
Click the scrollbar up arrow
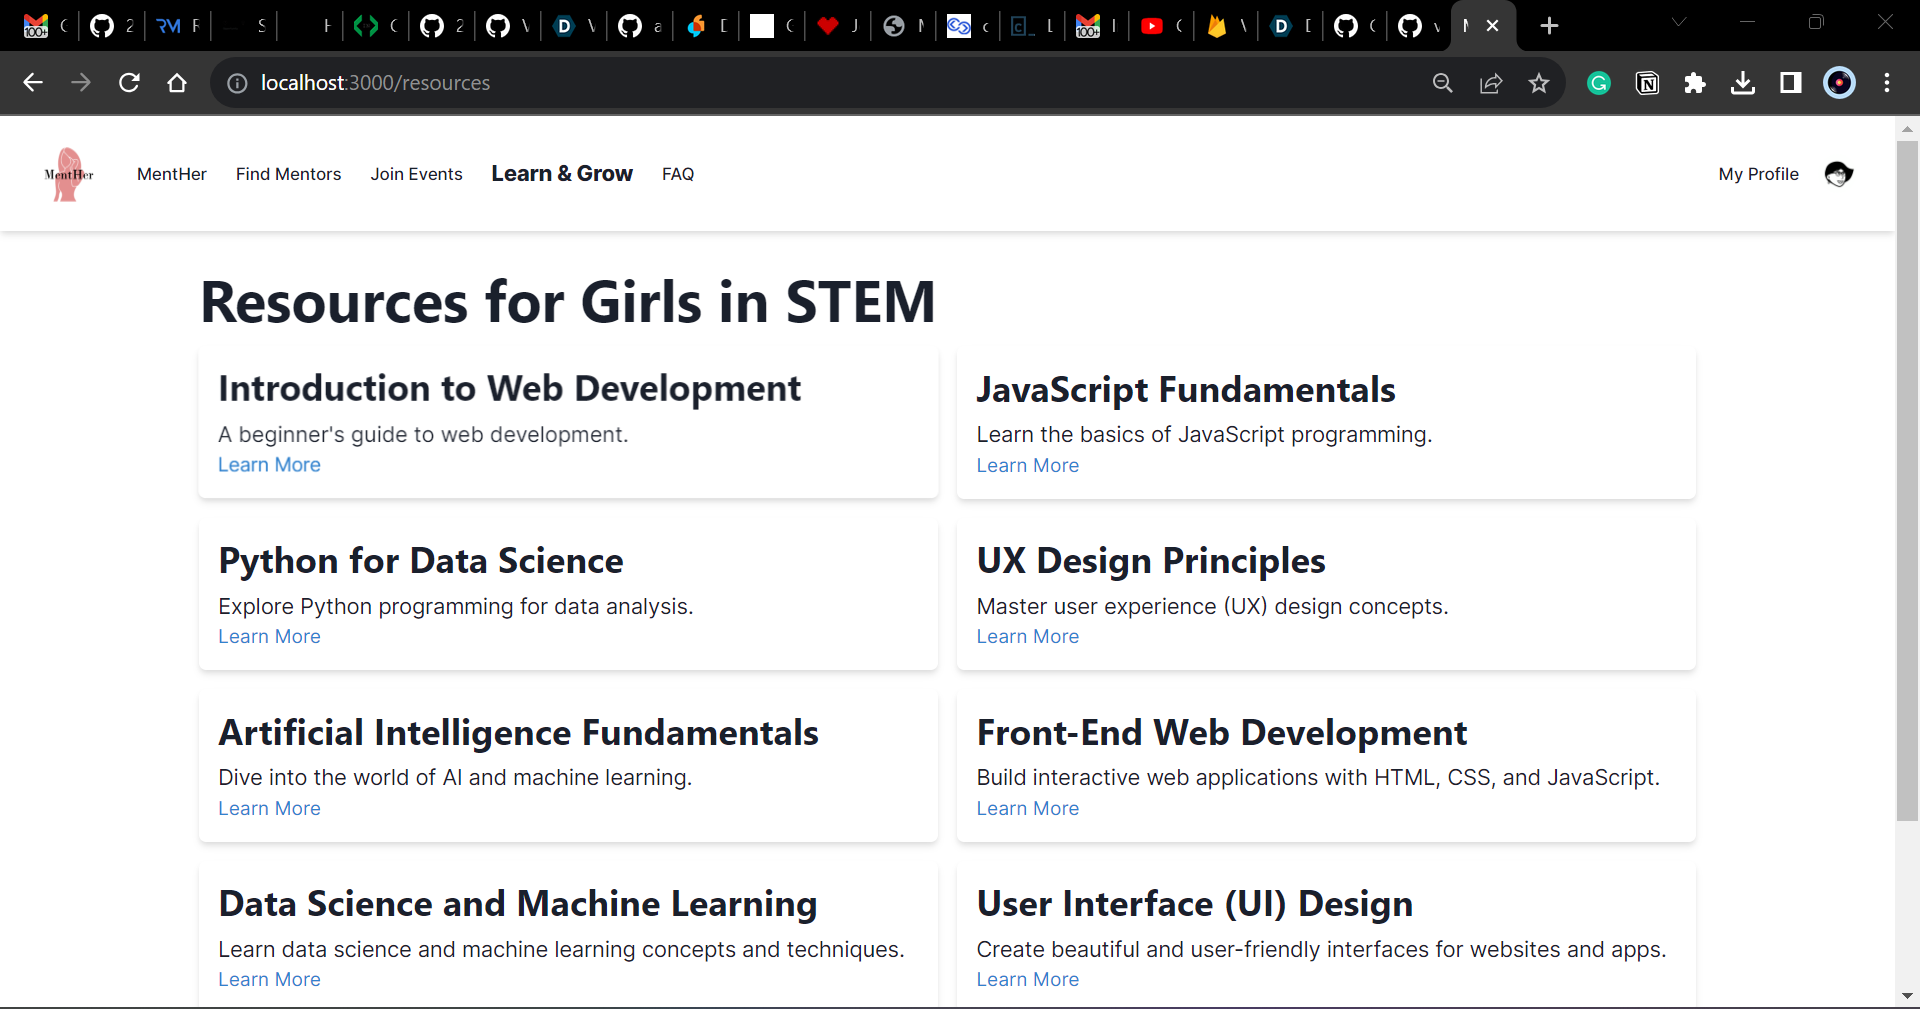[1907, 129]
